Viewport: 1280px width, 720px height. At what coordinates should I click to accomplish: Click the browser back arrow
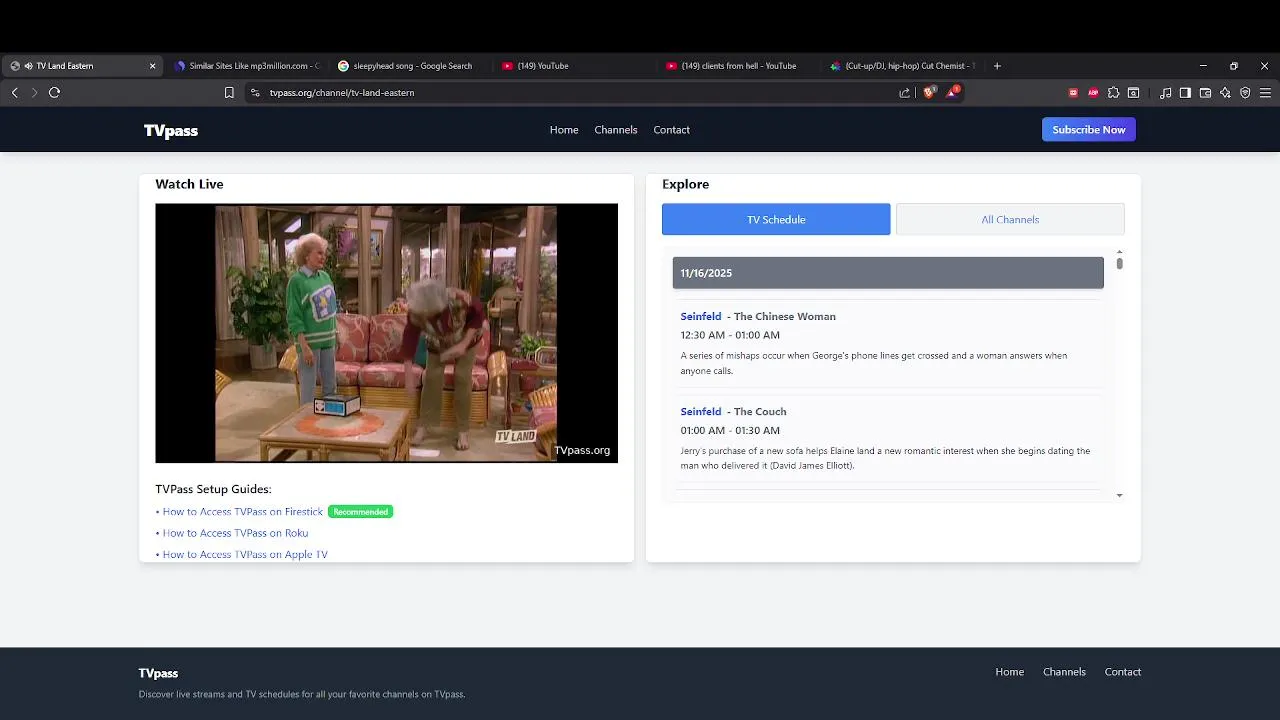point(15,92)
